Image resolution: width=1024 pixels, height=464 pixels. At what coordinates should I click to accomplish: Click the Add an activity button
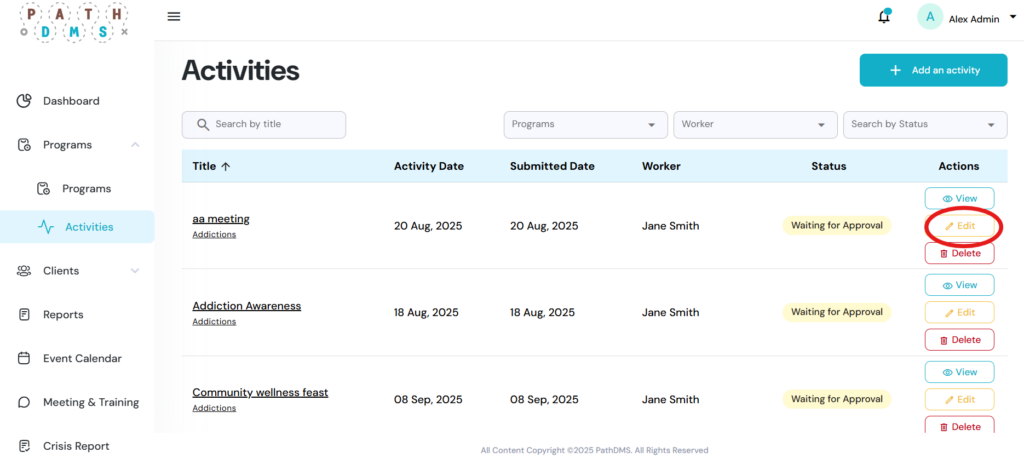[933, 71]
